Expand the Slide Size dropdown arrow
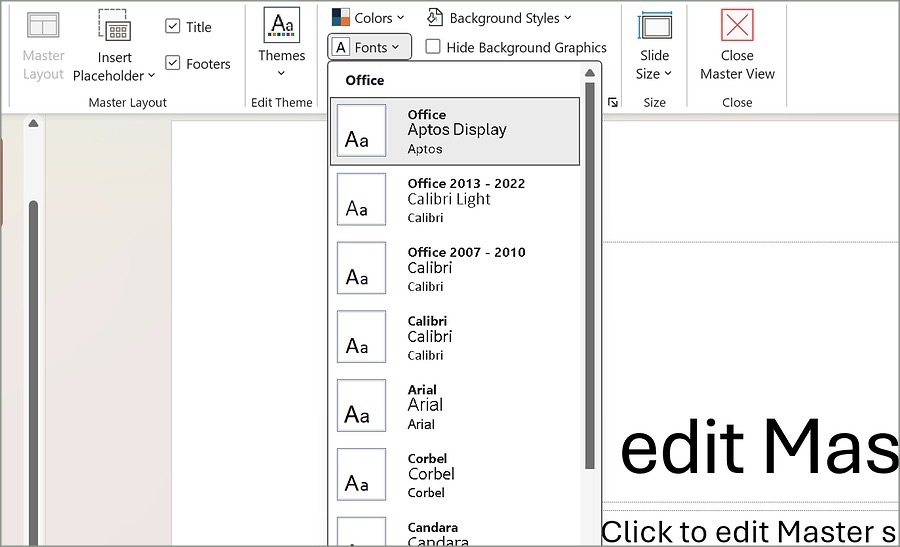 [668, 74]
